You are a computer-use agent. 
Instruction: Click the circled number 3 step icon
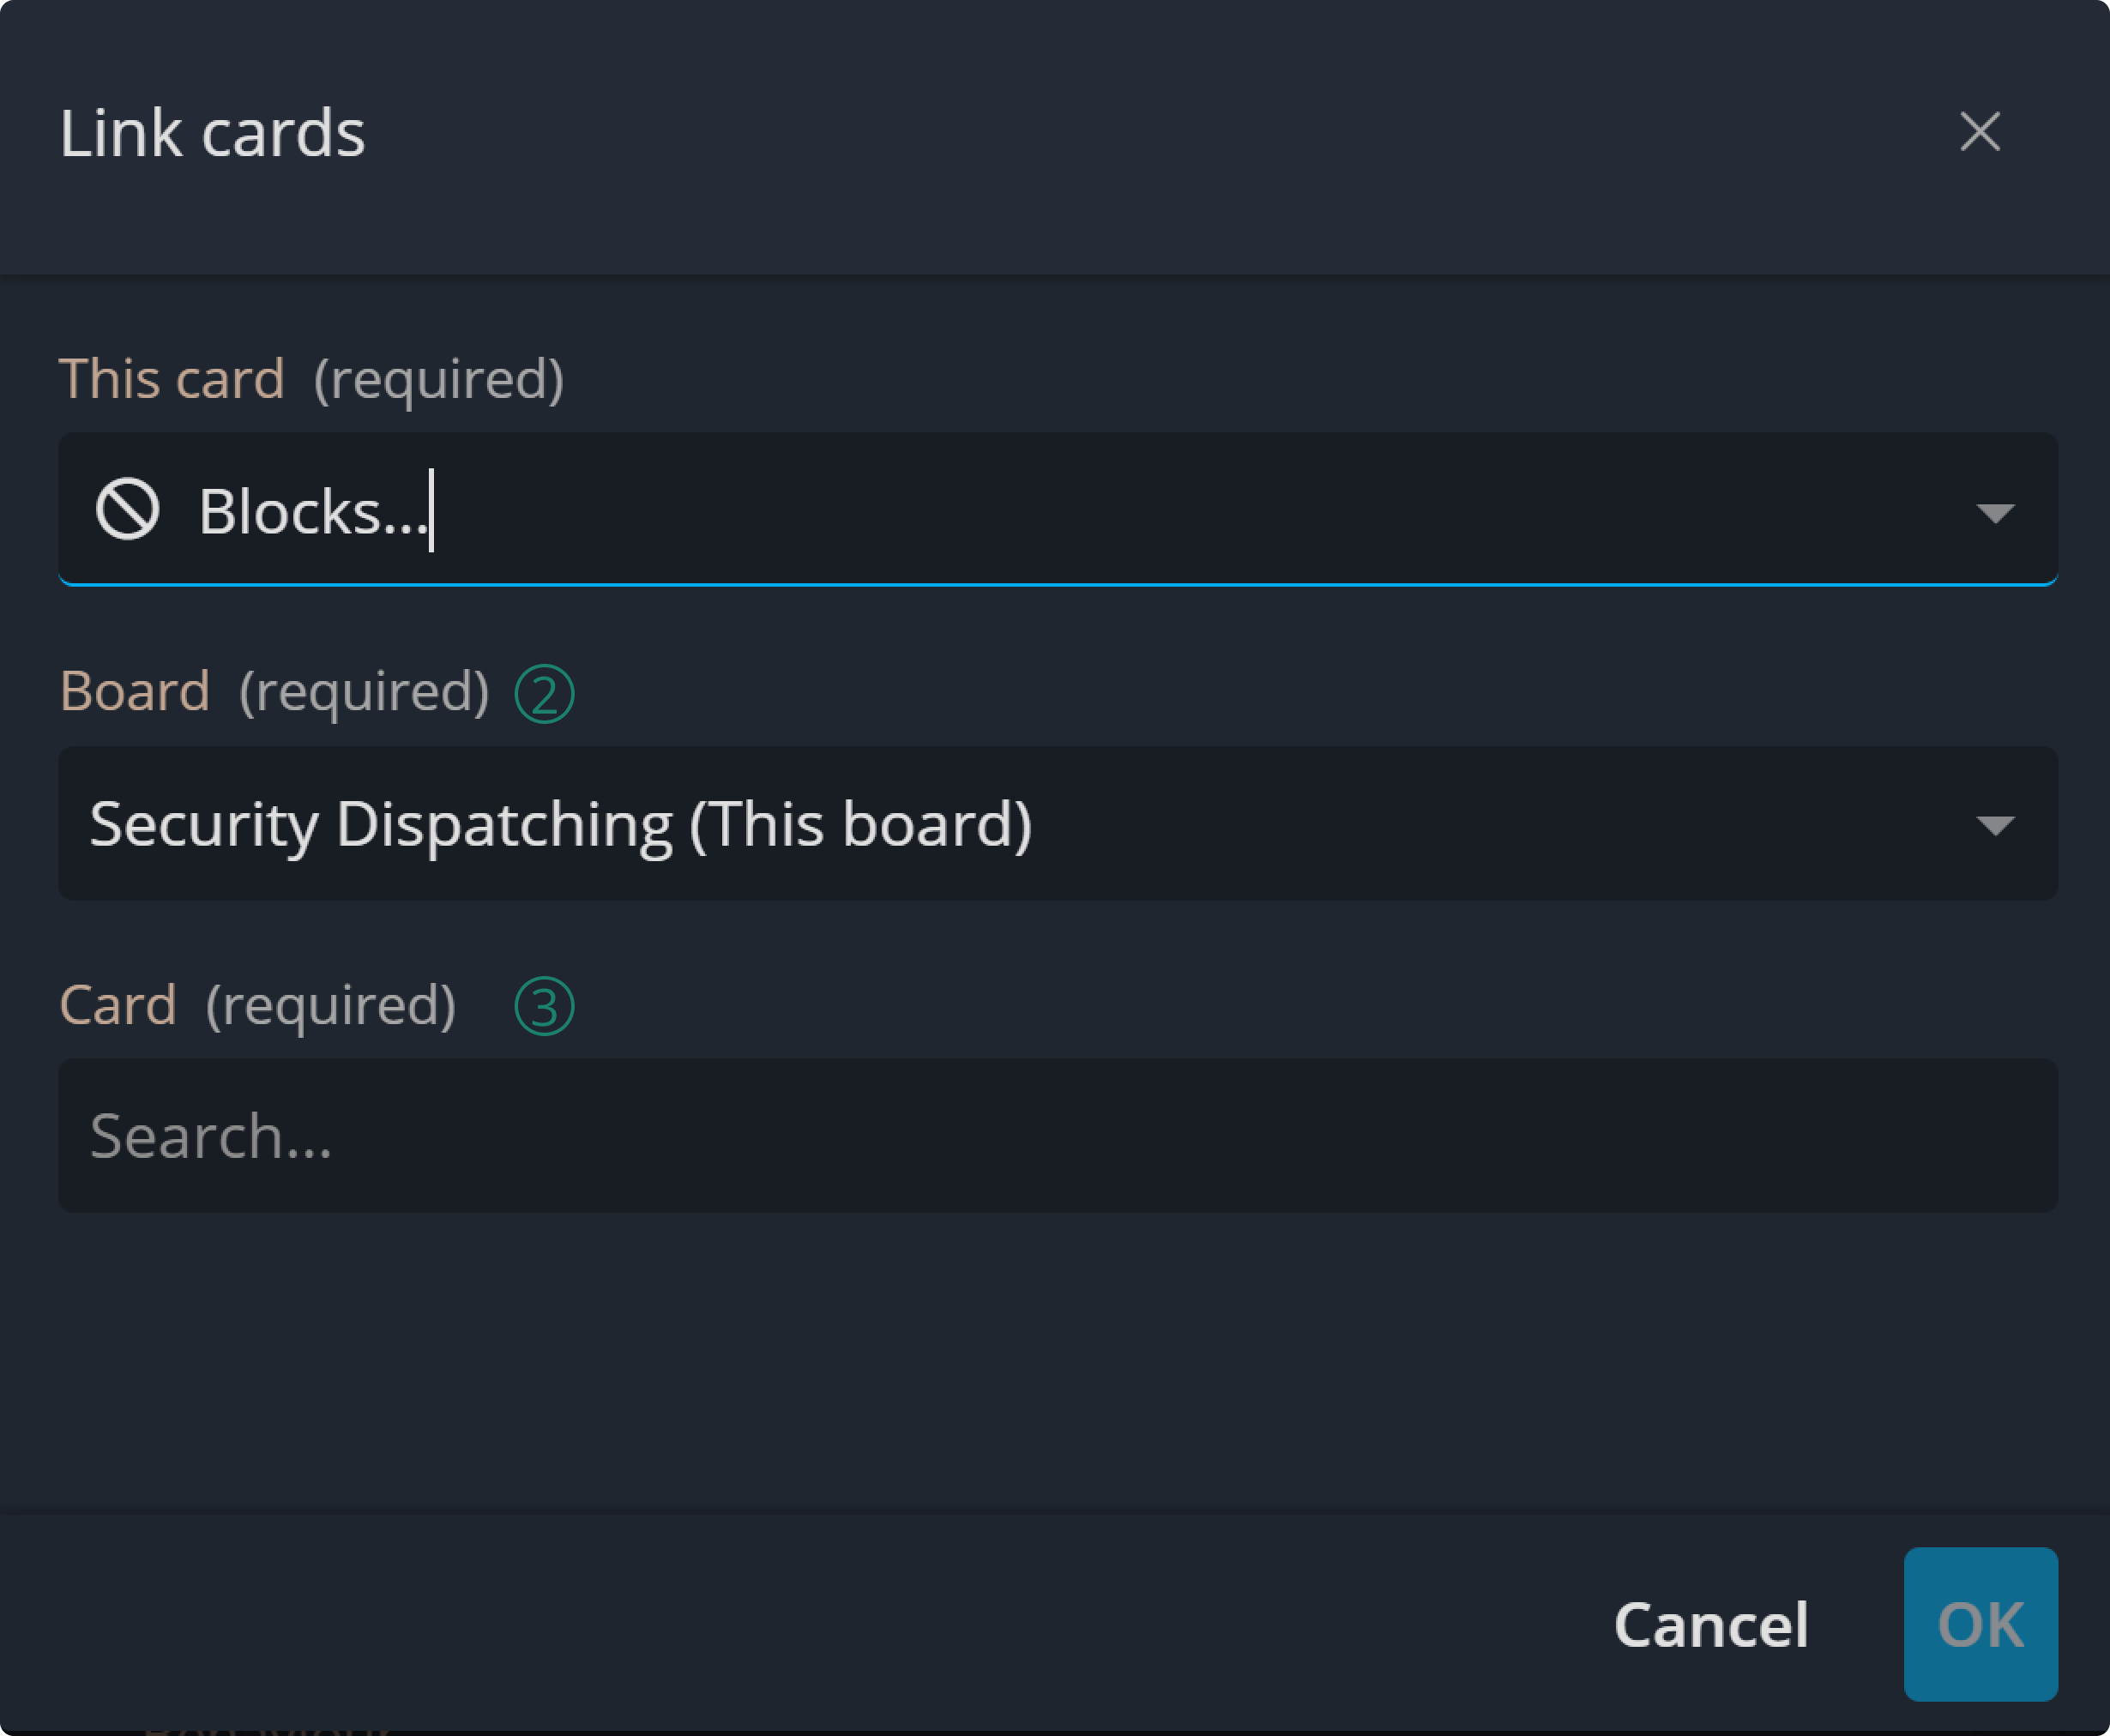pos(544,1006)
